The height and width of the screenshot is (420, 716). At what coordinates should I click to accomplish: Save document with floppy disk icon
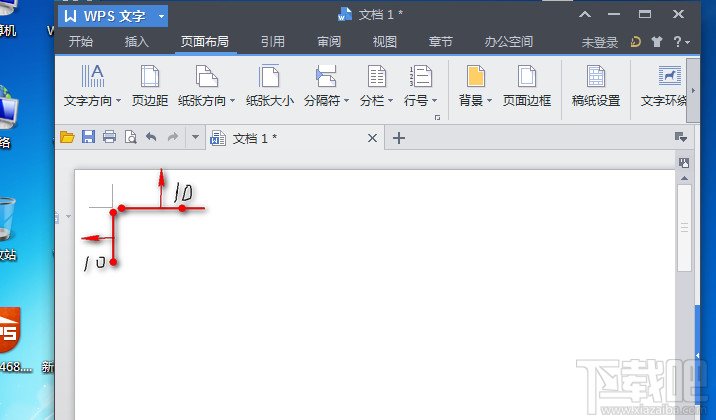88,136
